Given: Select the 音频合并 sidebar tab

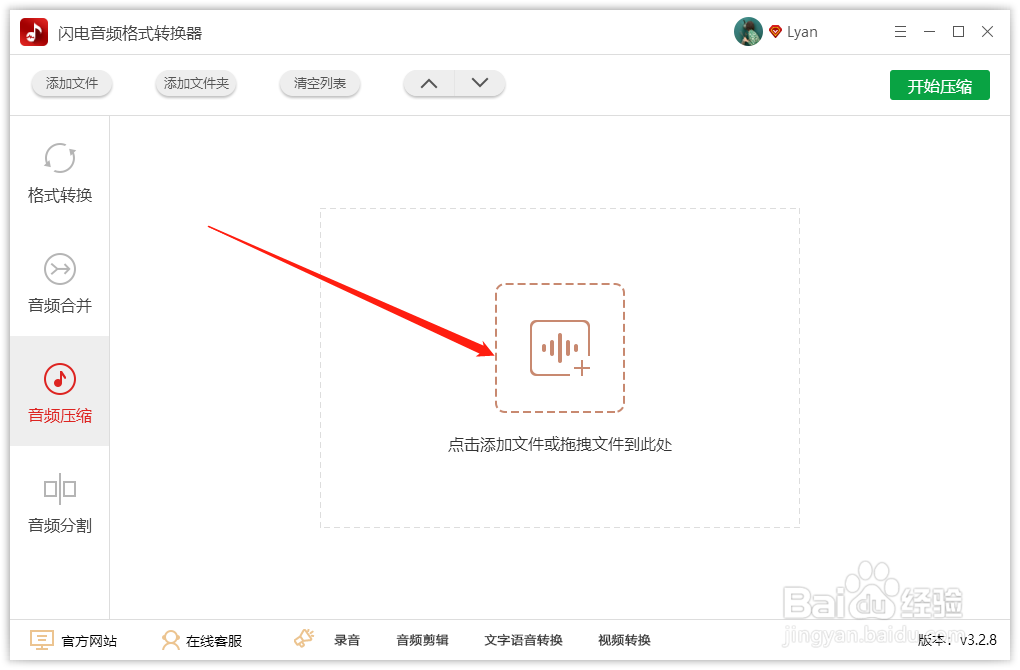Looking at the screenshot, I should [x=60, y=282].
